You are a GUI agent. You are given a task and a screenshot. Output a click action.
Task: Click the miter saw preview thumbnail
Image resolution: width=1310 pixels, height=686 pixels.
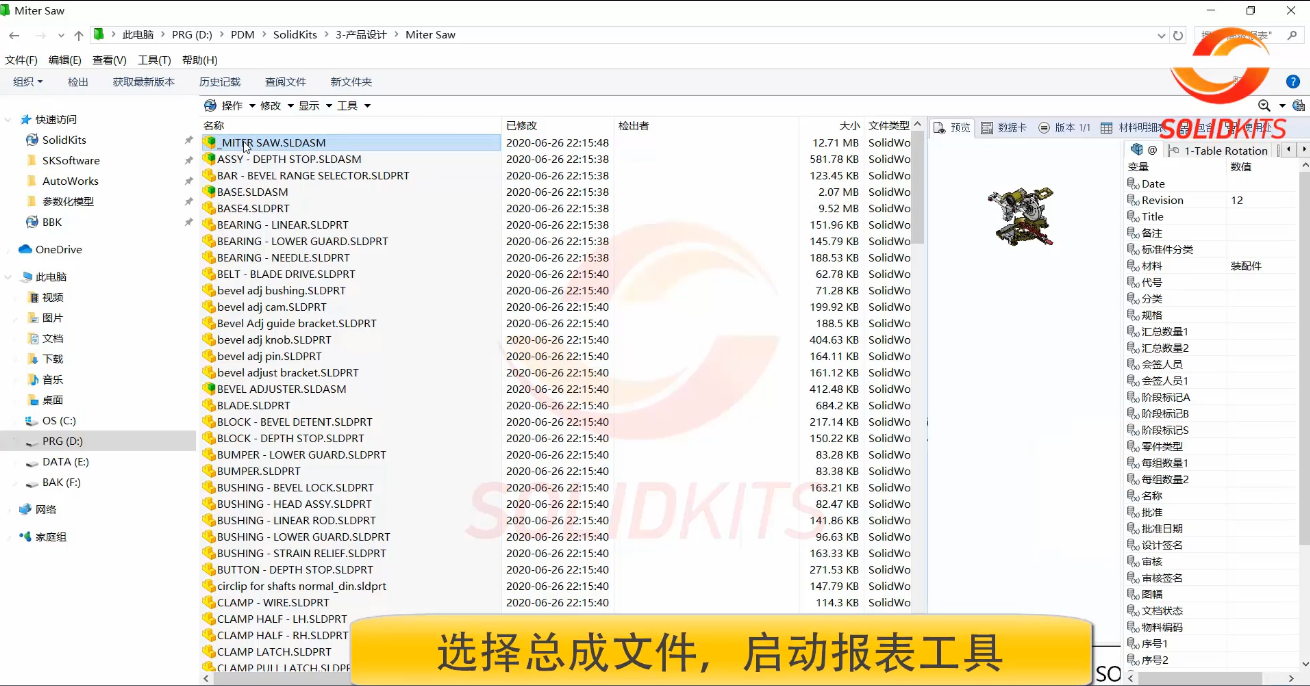point(1019,216)
